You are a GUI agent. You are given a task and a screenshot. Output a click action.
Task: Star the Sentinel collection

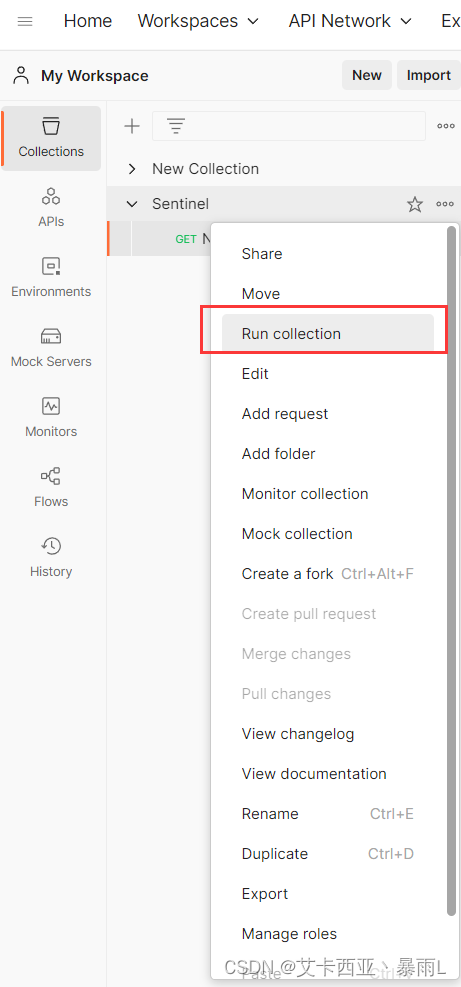(414, 204)
